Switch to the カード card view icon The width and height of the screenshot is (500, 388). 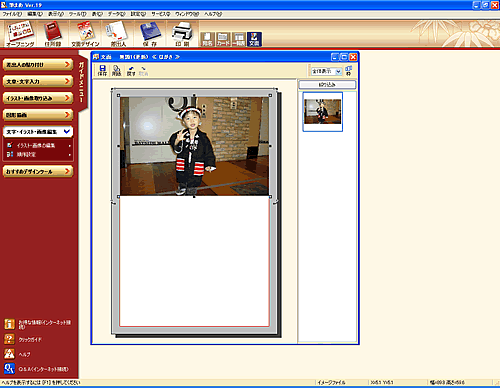click(x=223, y=39)
